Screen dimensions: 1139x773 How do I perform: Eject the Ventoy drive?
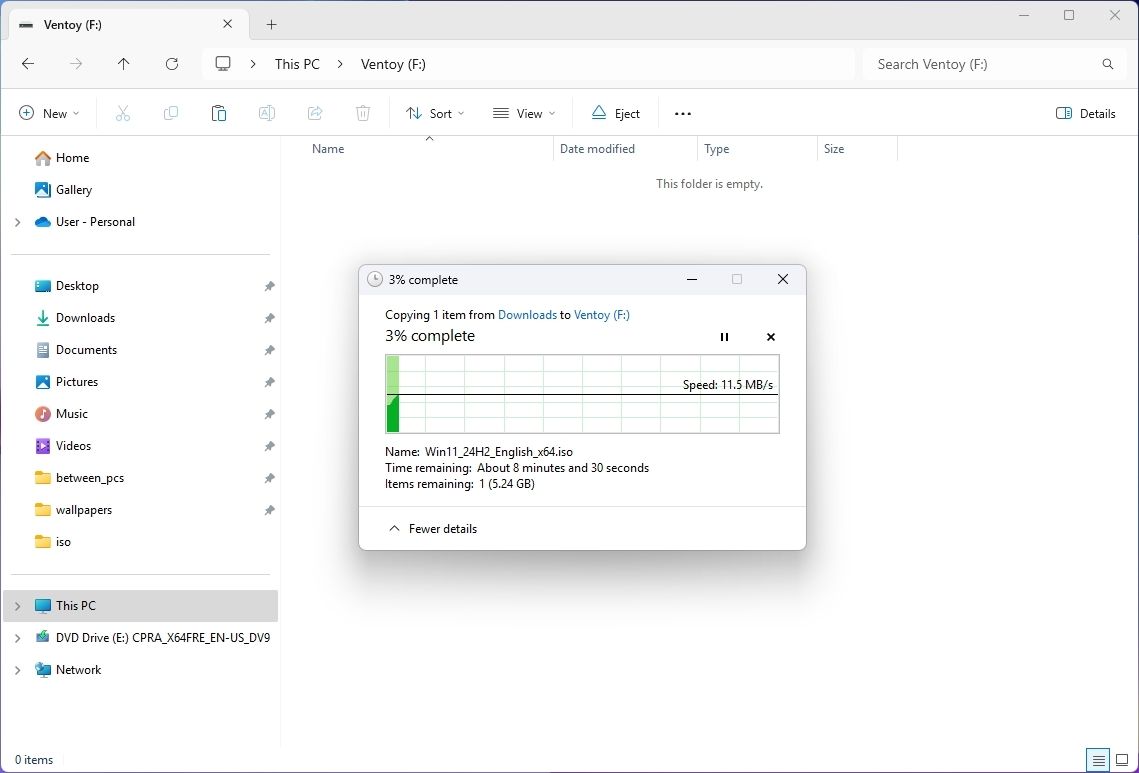click(614, 113)
